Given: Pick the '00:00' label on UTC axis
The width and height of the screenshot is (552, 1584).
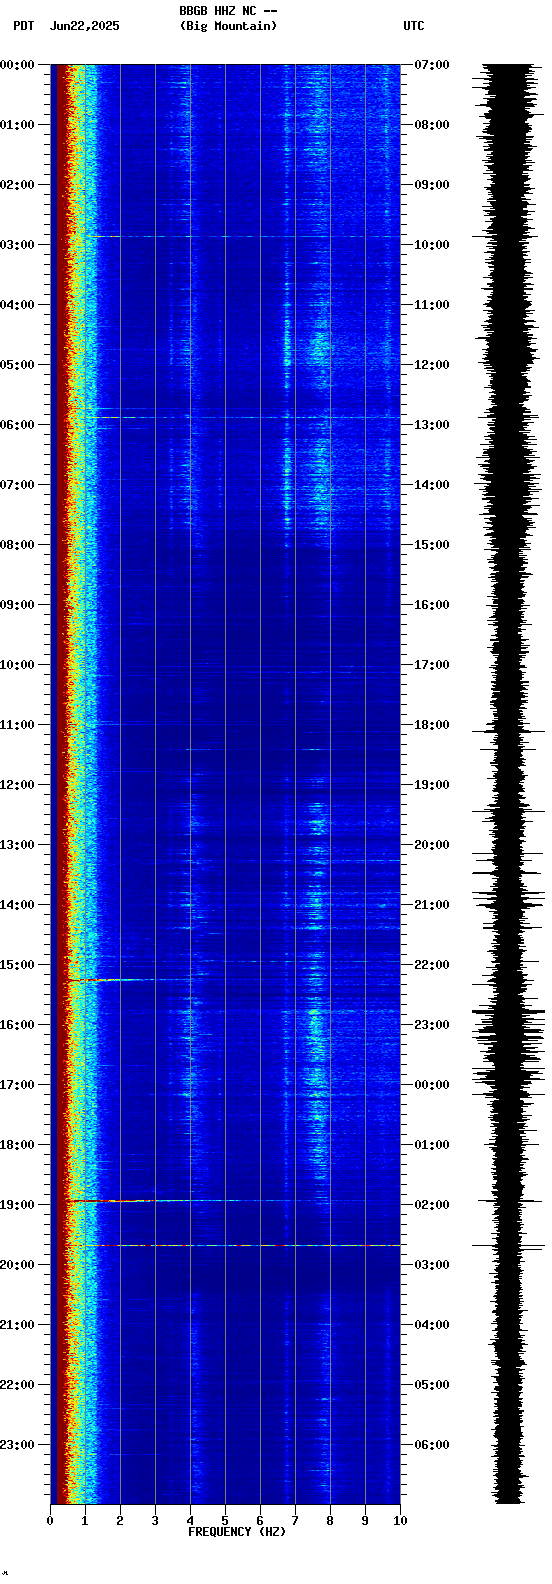Looking at the screenshot, I should [x=432, y=1085].
